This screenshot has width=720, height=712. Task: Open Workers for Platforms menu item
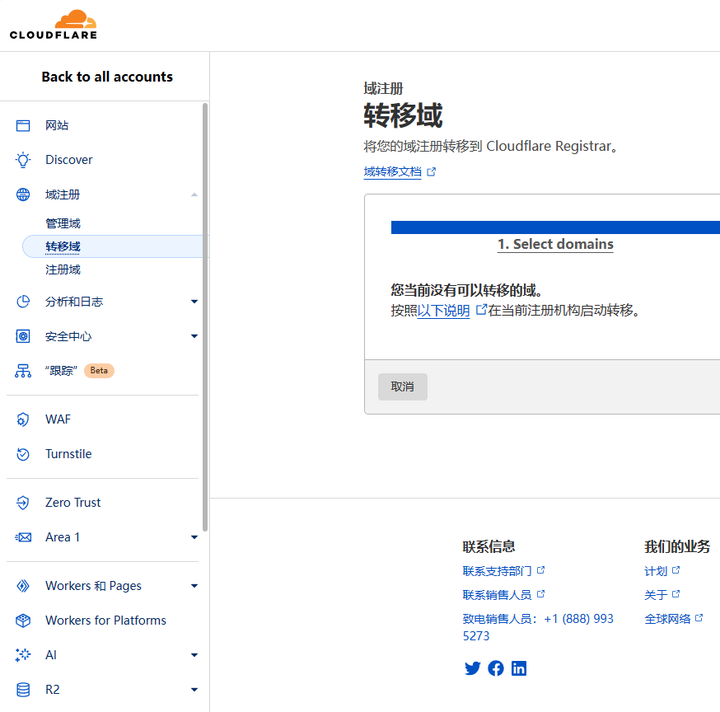104,620
